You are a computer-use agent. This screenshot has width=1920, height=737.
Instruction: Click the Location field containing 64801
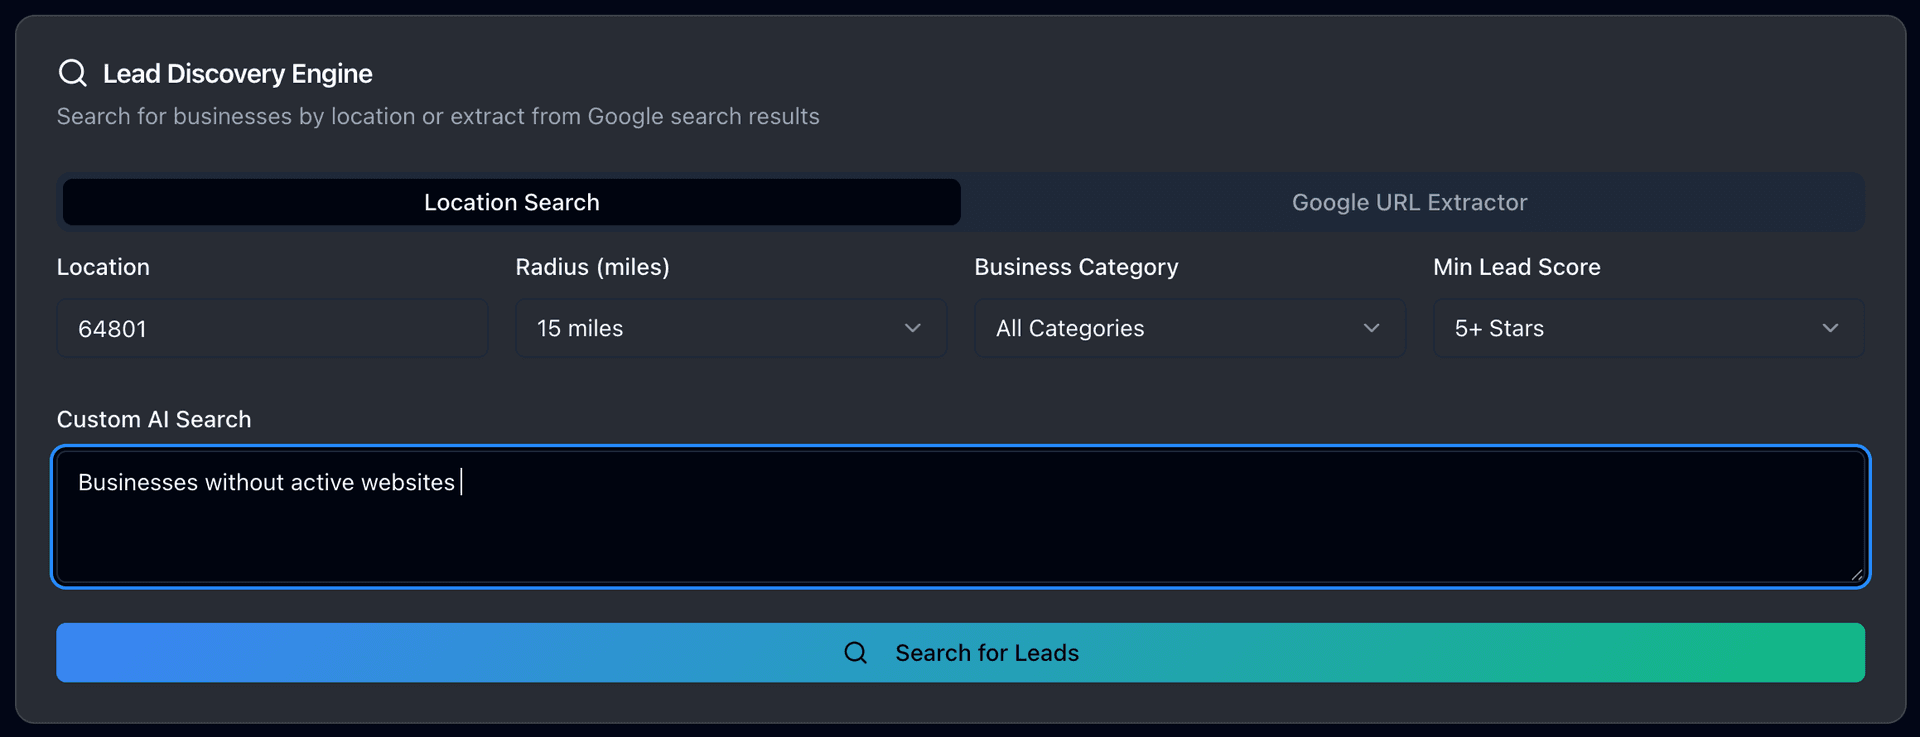click(x=272, y=328)
